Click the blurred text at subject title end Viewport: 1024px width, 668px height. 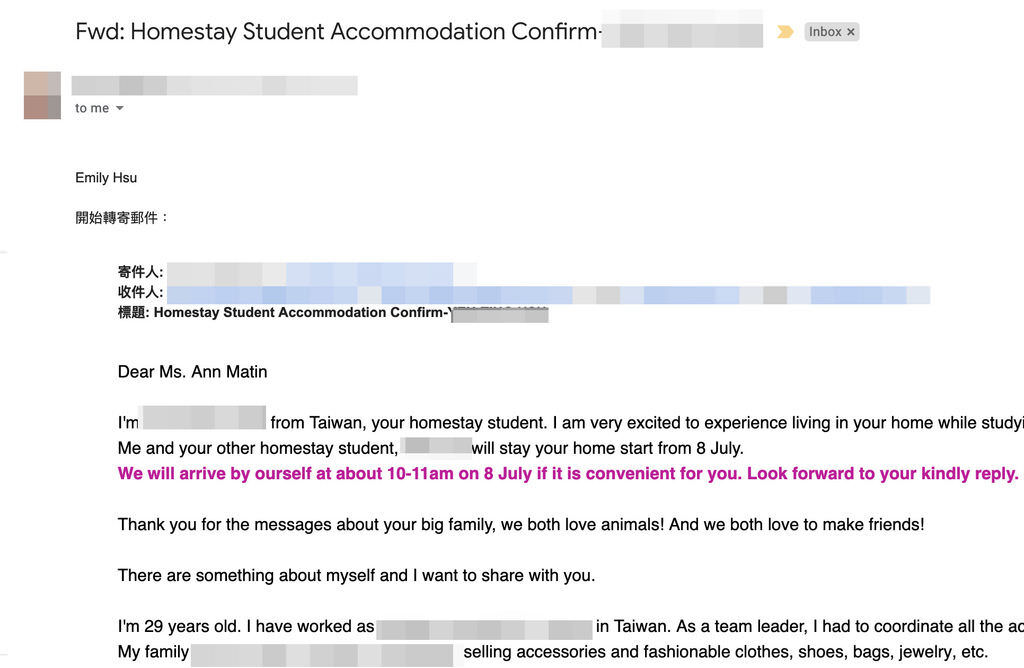coord(682,31)
